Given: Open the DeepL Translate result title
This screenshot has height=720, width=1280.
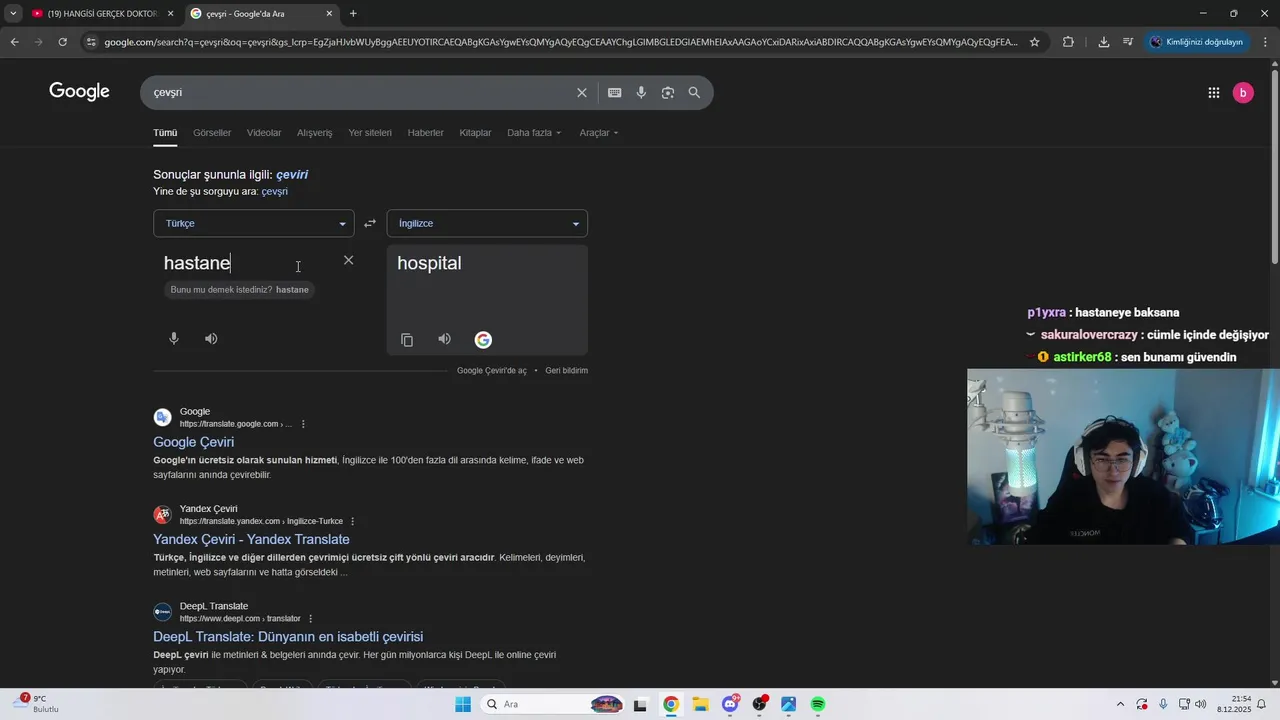Looking at the screenshot, I should (x=288, y=636).
